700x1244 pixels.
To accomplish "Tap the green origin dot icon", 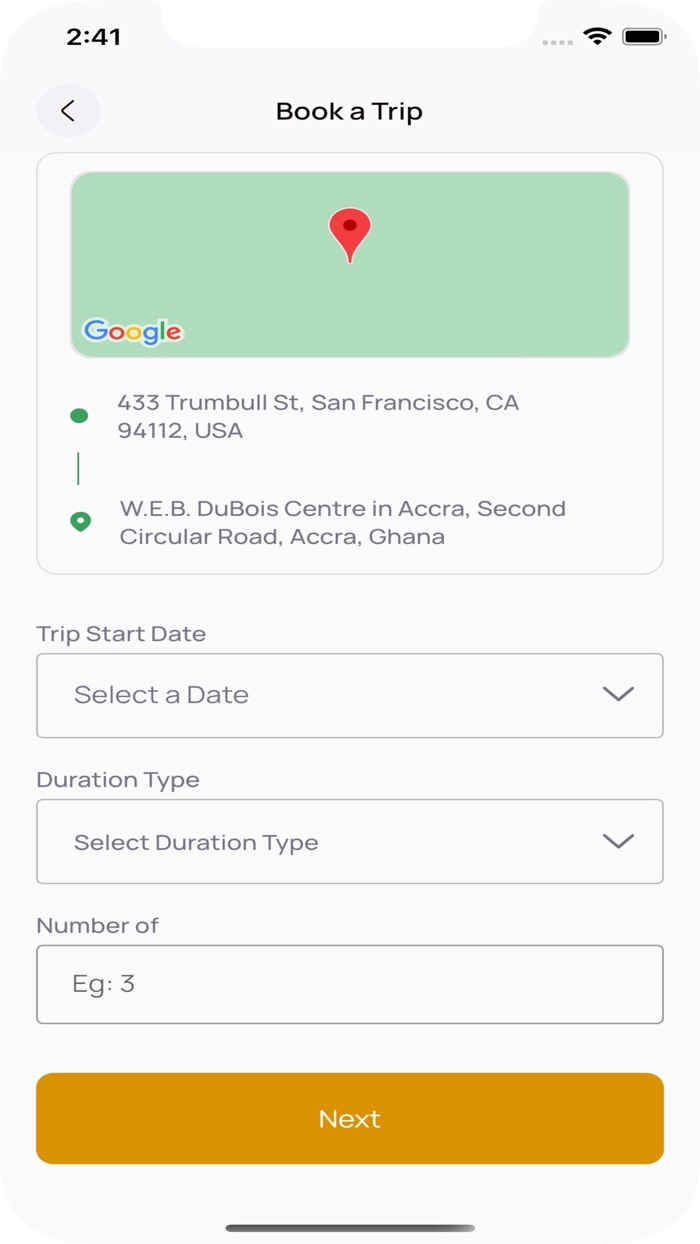I will coord(79,416).
